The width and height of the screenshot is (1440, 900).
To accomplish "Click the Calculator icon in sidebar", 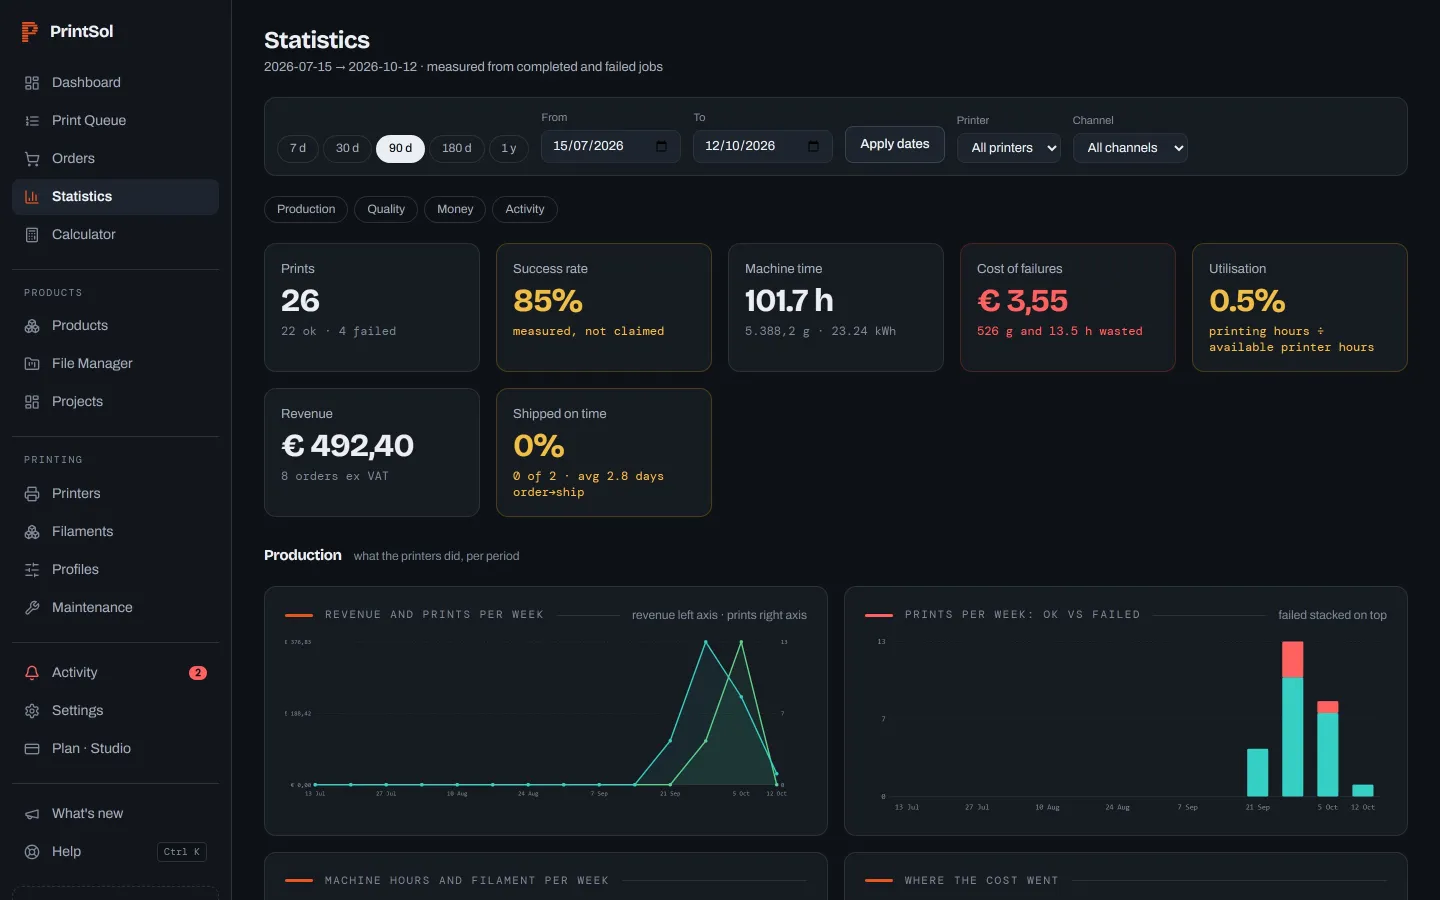I will click(32, 235).
